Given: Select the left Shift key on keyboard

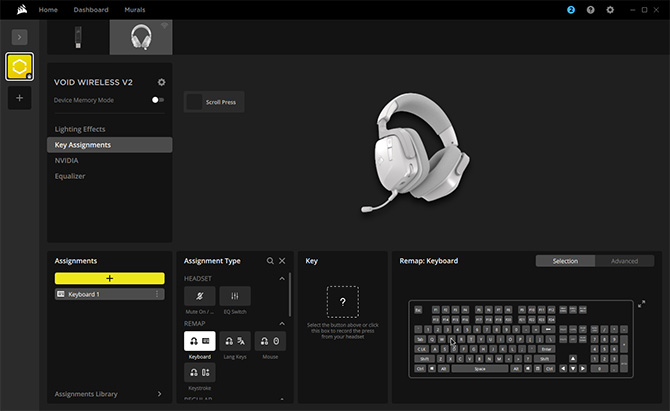Looking at the screenshot, I should (x=424, y=359).
